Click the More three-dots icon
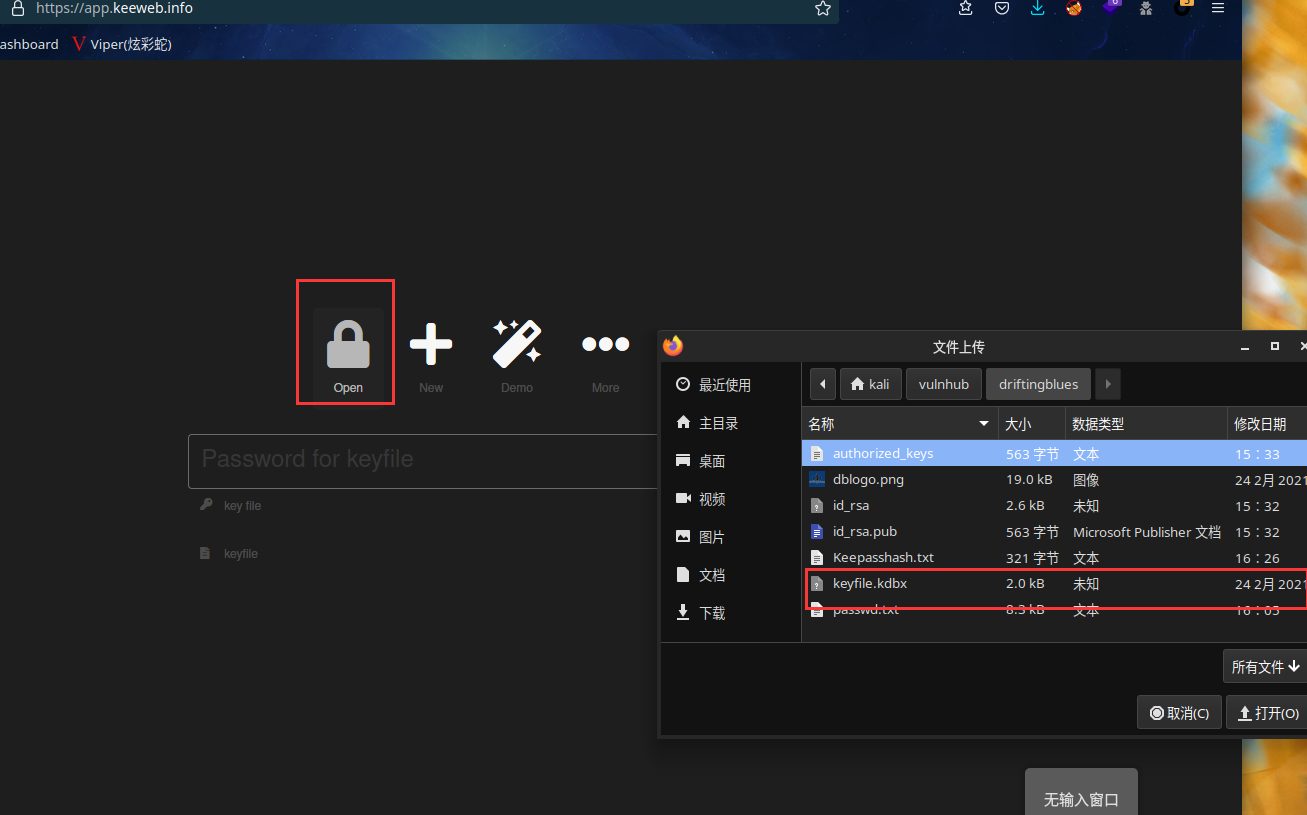This screenshot has height=815, width=1307. pyautogui.click(x=605, y=344)
